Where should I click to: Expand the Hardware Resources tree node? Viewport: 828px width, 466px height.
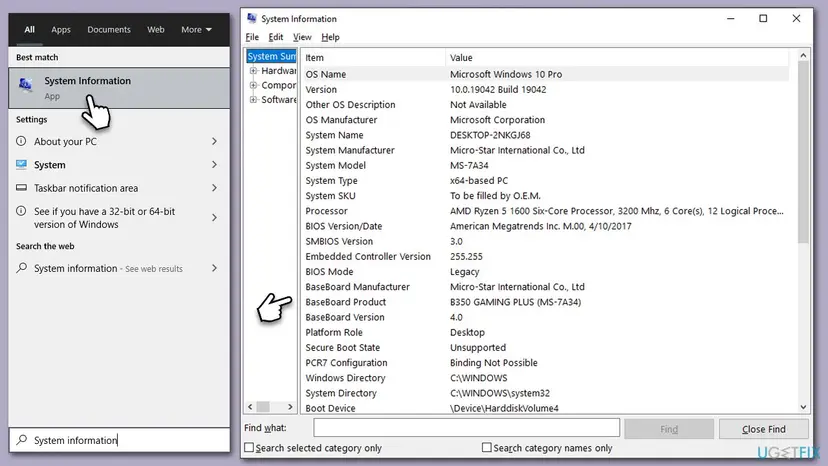point(253,70)
